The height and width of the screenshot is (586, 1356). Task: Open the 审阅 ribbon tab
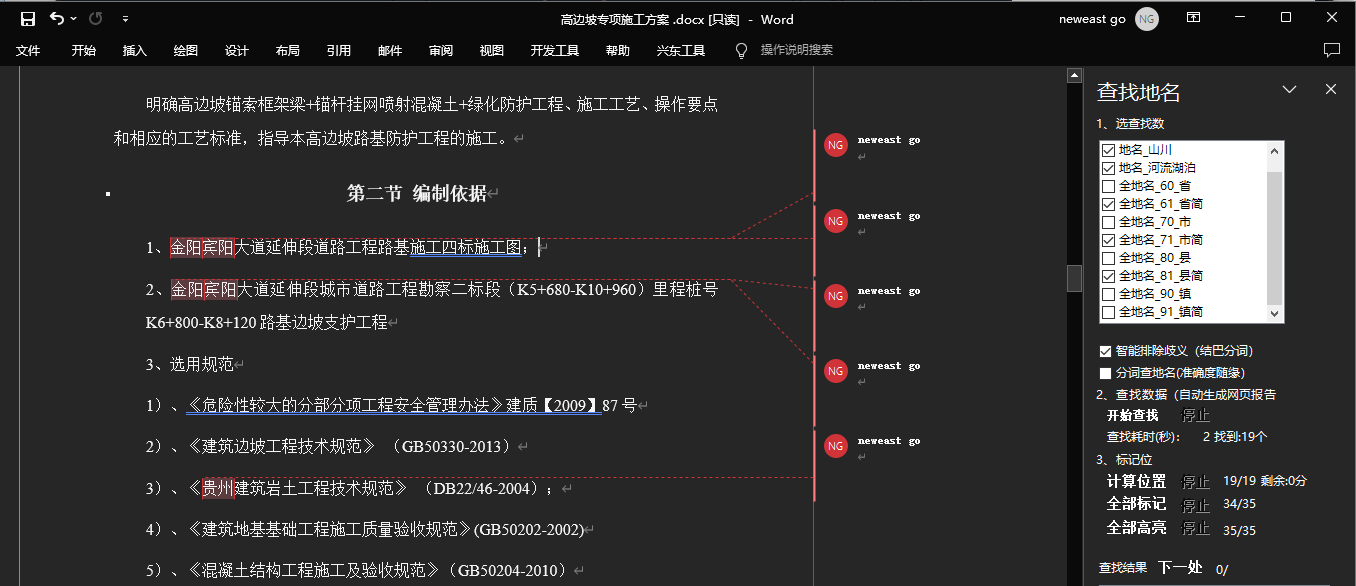point(441,51)
